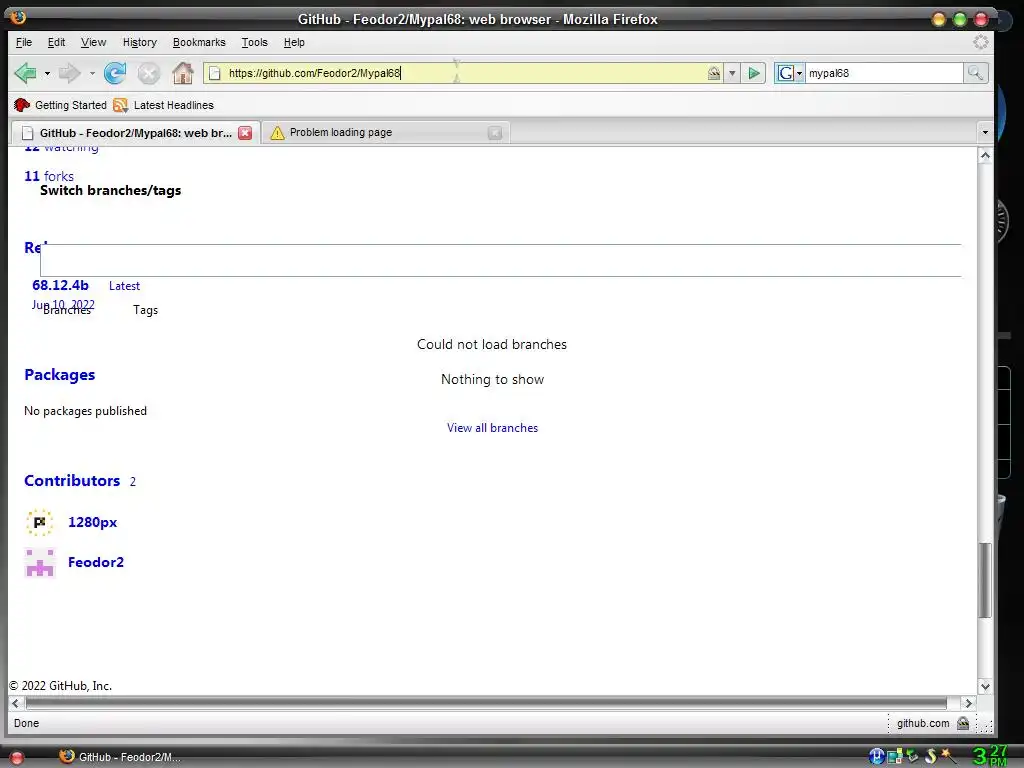This screenshot has width=1024, height=768.
Task: Open the Help menu
Action: 294,42
